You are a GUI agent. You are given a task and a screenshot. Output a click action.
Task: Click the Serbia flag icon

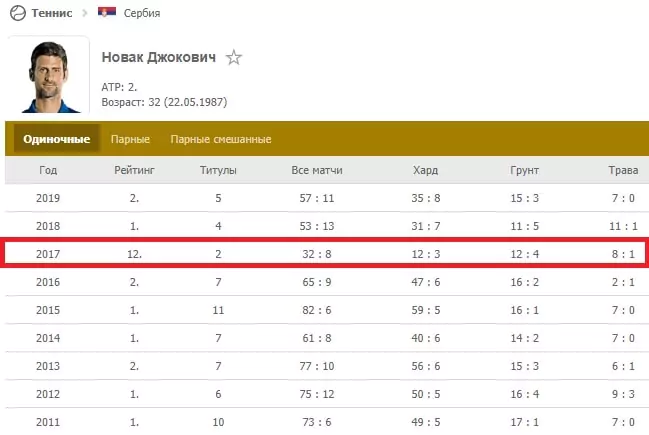tap(107, 12)
